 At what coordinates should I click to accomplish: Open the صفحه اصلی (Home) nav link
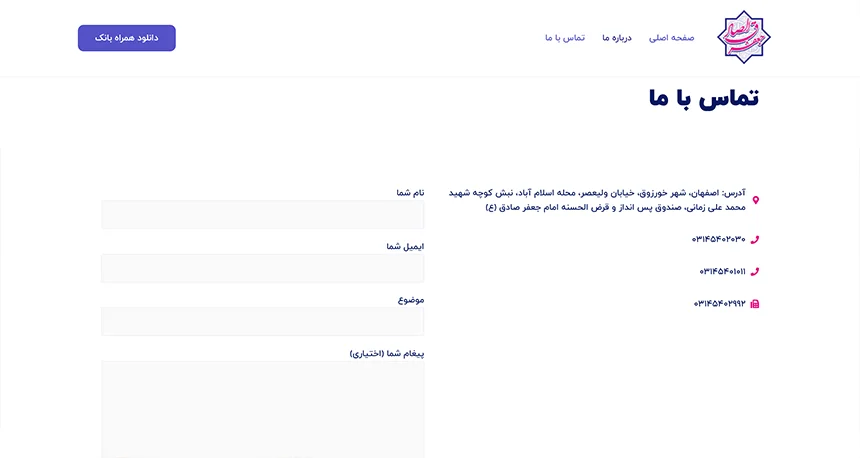click(672, 38)
